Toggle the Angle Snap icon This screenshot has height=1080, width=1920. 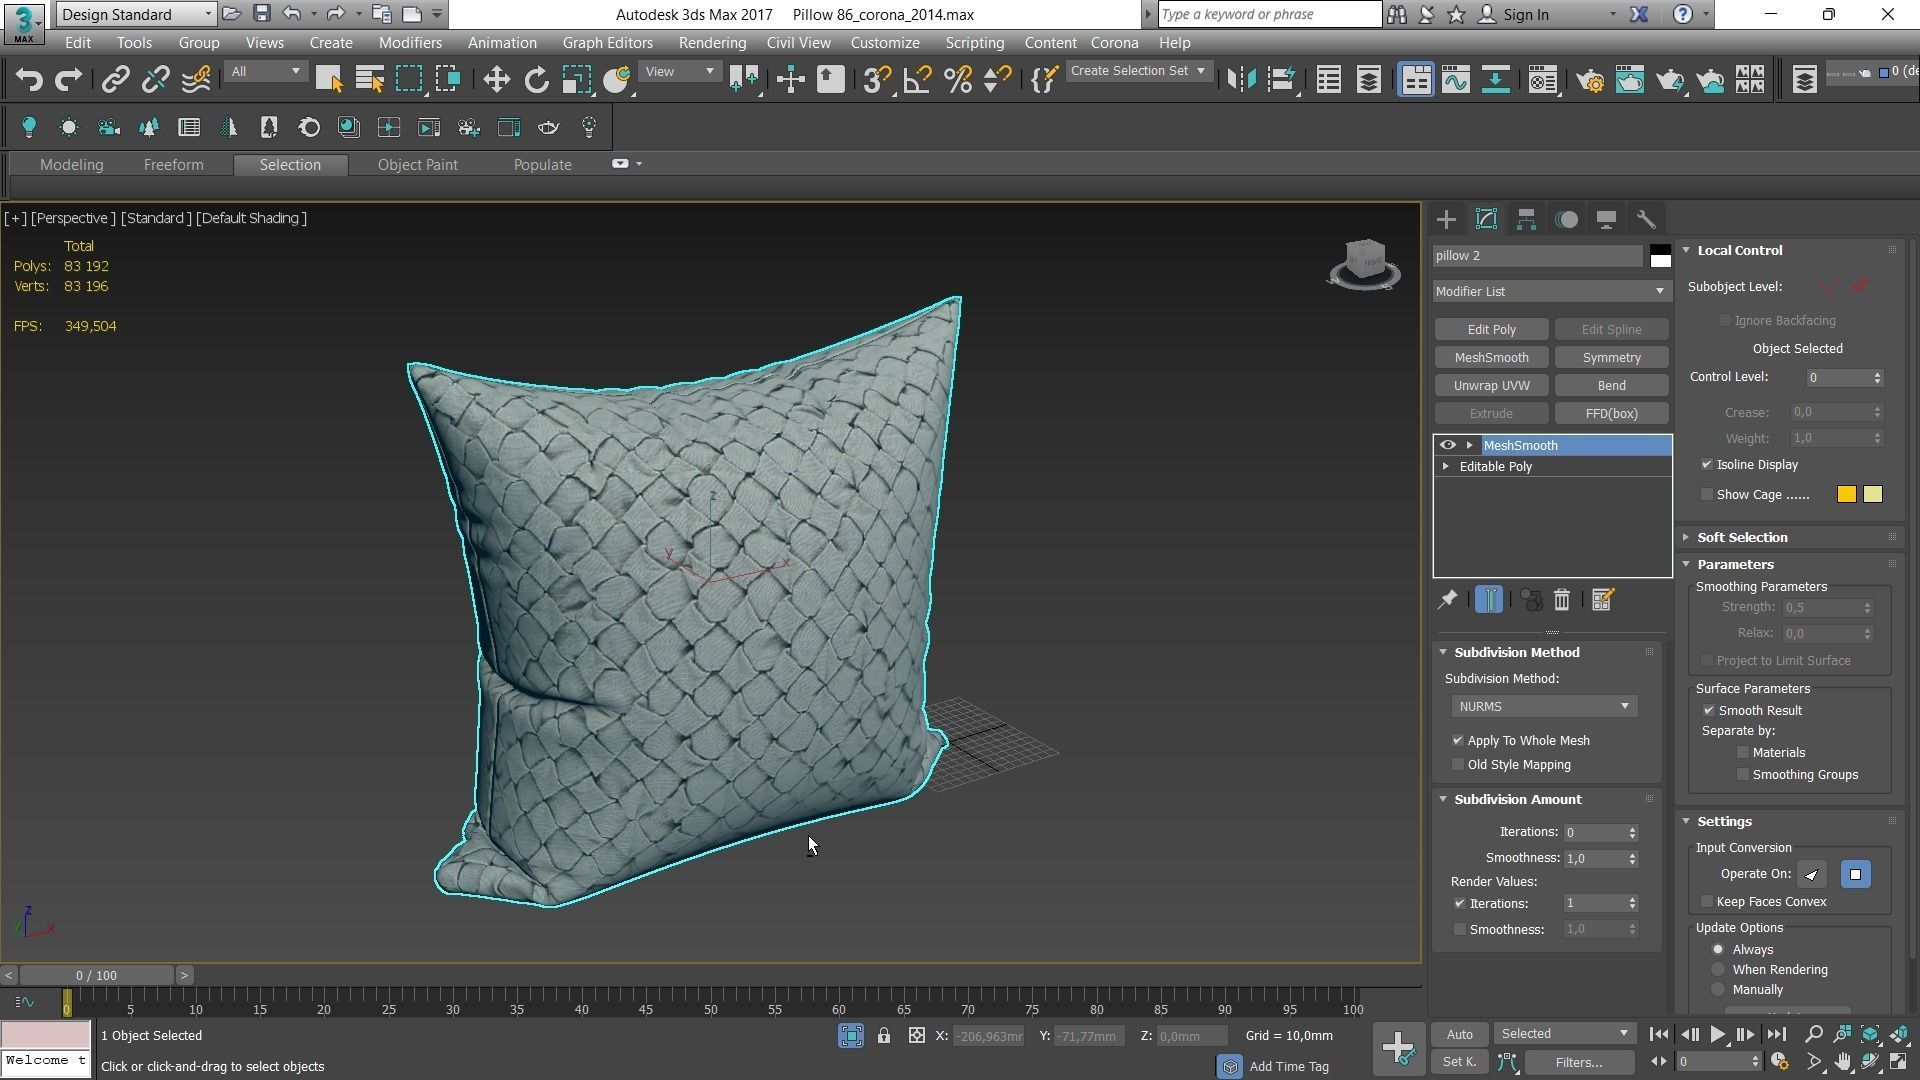point(917,80)
